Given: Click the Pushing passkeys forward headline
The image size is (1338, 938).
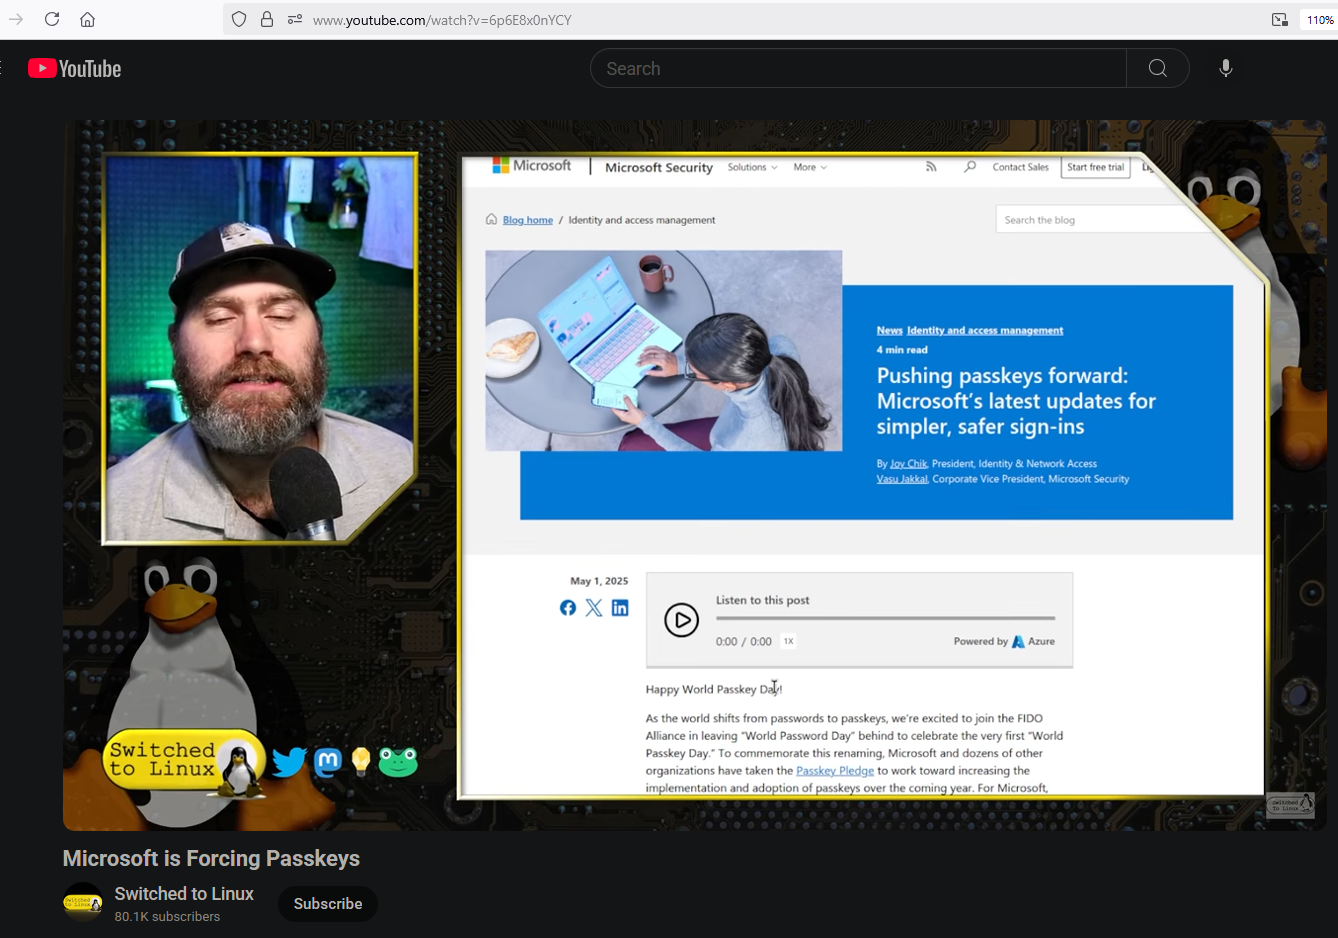Looking at the screenshot, I should tap(1016, 401).
